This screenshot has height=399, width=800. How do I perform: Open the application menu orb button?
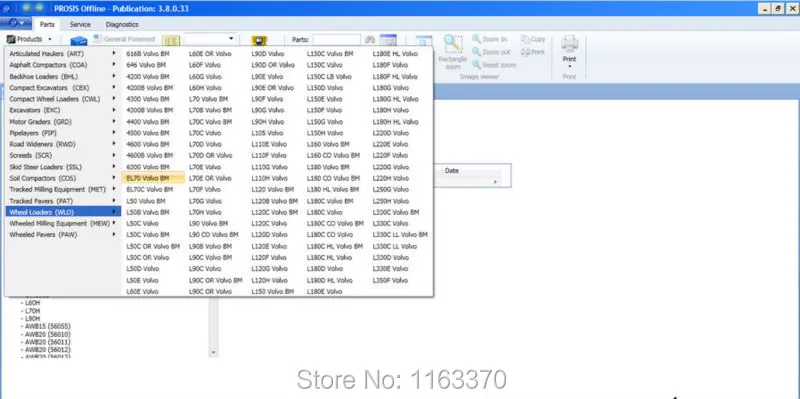pos(16,23)
